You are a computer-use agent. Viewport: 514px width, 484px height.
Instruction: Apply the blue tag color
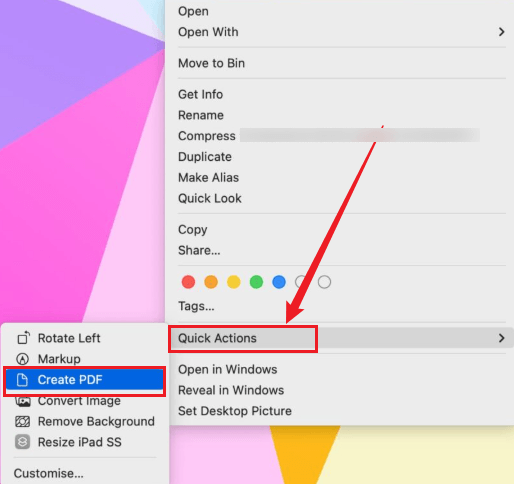pyautogui.click(x=279, y=282)
